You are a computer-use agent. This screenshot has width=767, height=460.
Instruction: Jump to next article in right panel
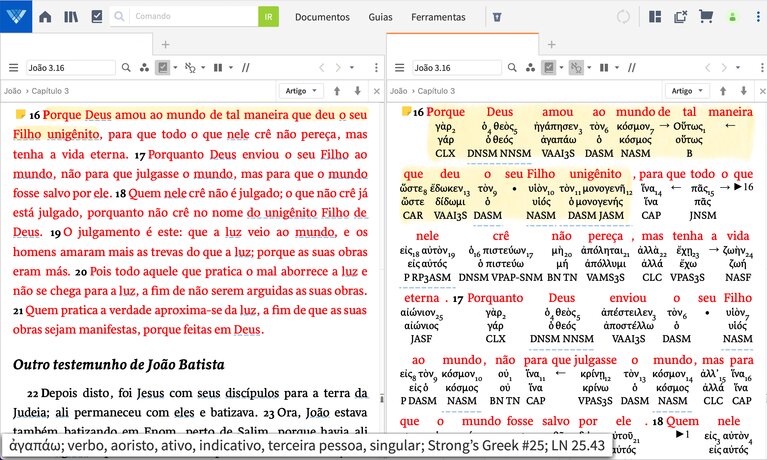744,91
